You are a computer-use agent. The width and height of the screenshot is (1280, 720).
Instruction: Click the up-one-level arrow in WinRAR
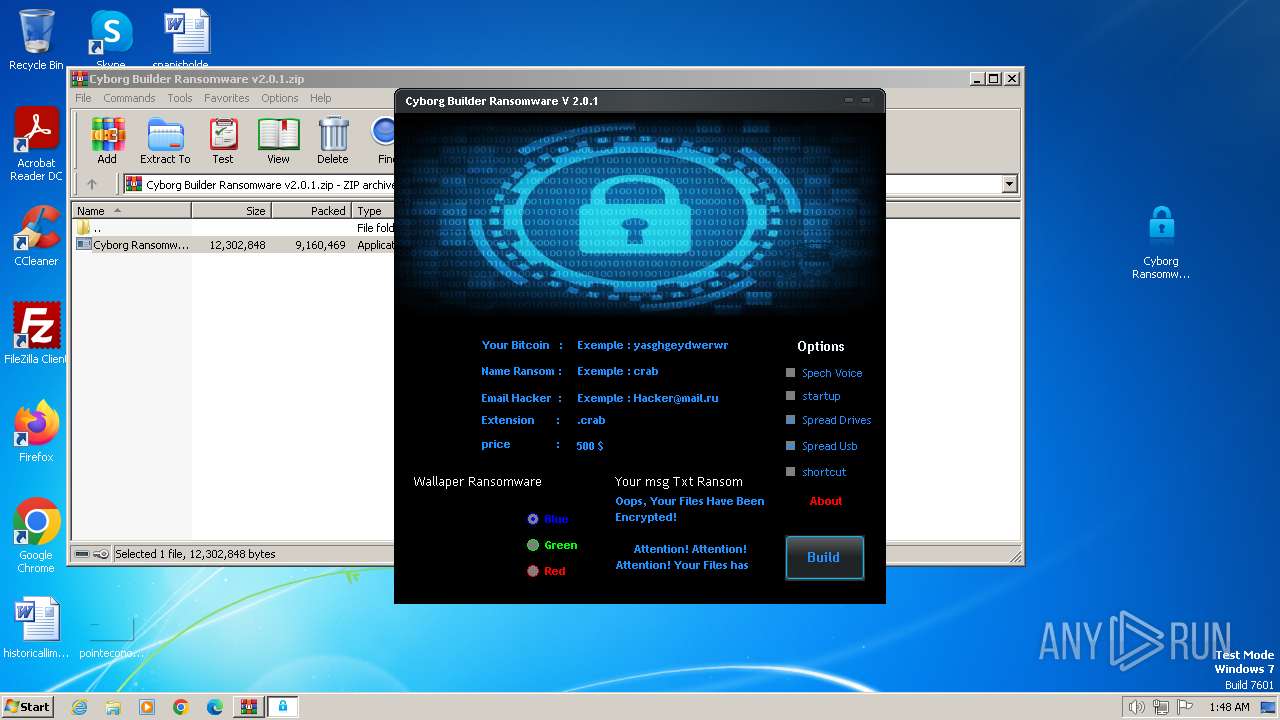[92, 184]
